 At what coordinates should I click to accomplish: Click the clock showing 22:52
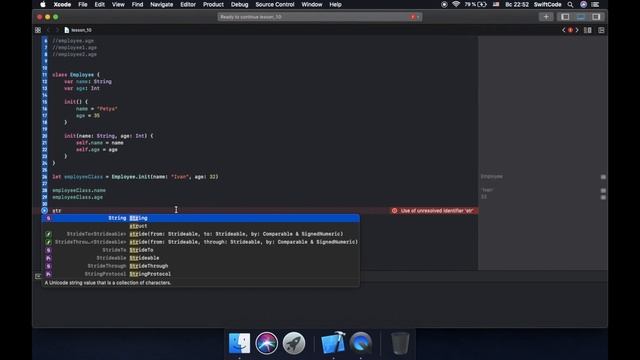point(517,4)
